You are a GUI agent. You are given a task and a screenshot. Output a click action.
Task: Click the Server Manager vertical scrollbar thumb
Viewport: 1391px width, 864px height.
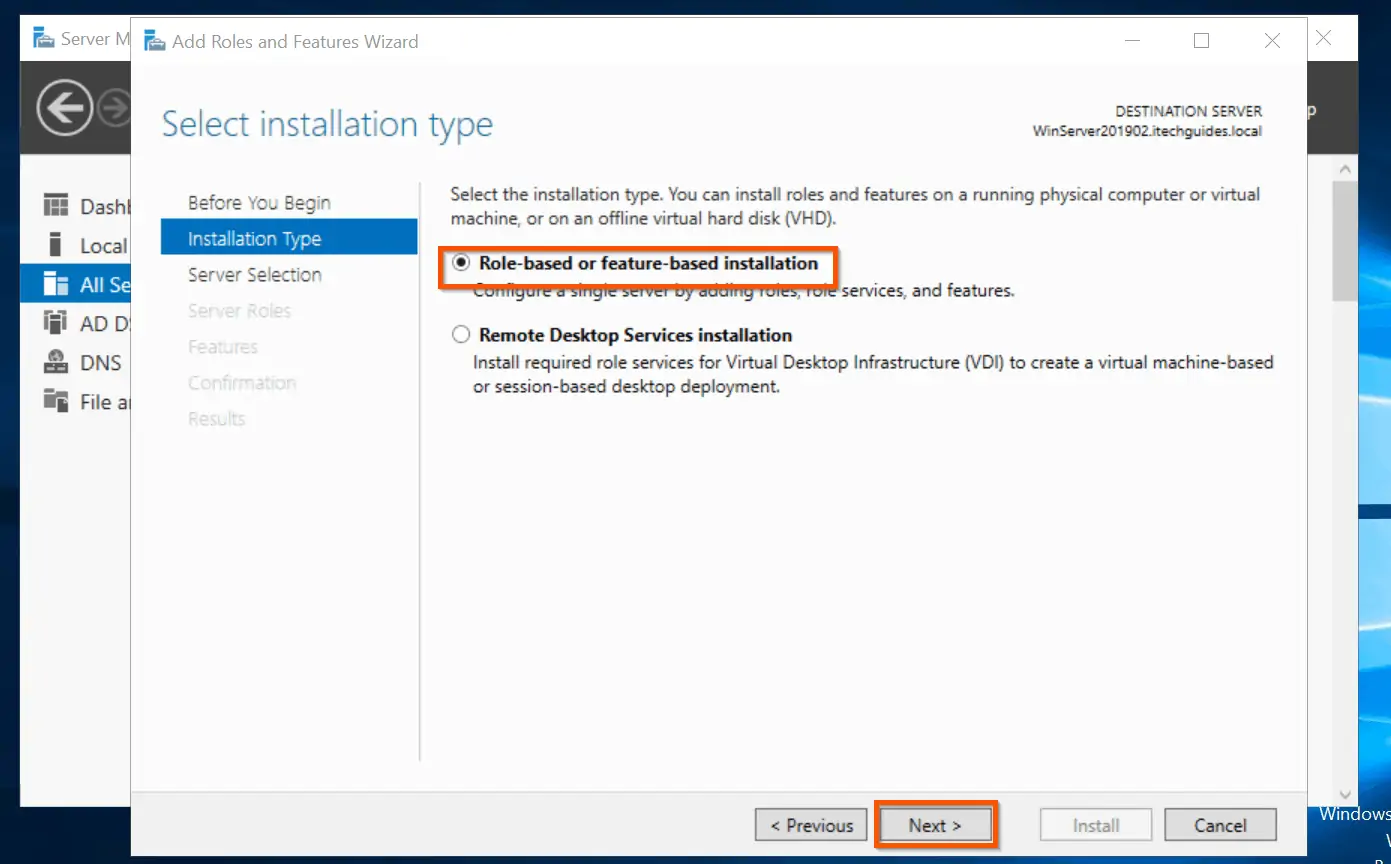tap(1345, 241)
